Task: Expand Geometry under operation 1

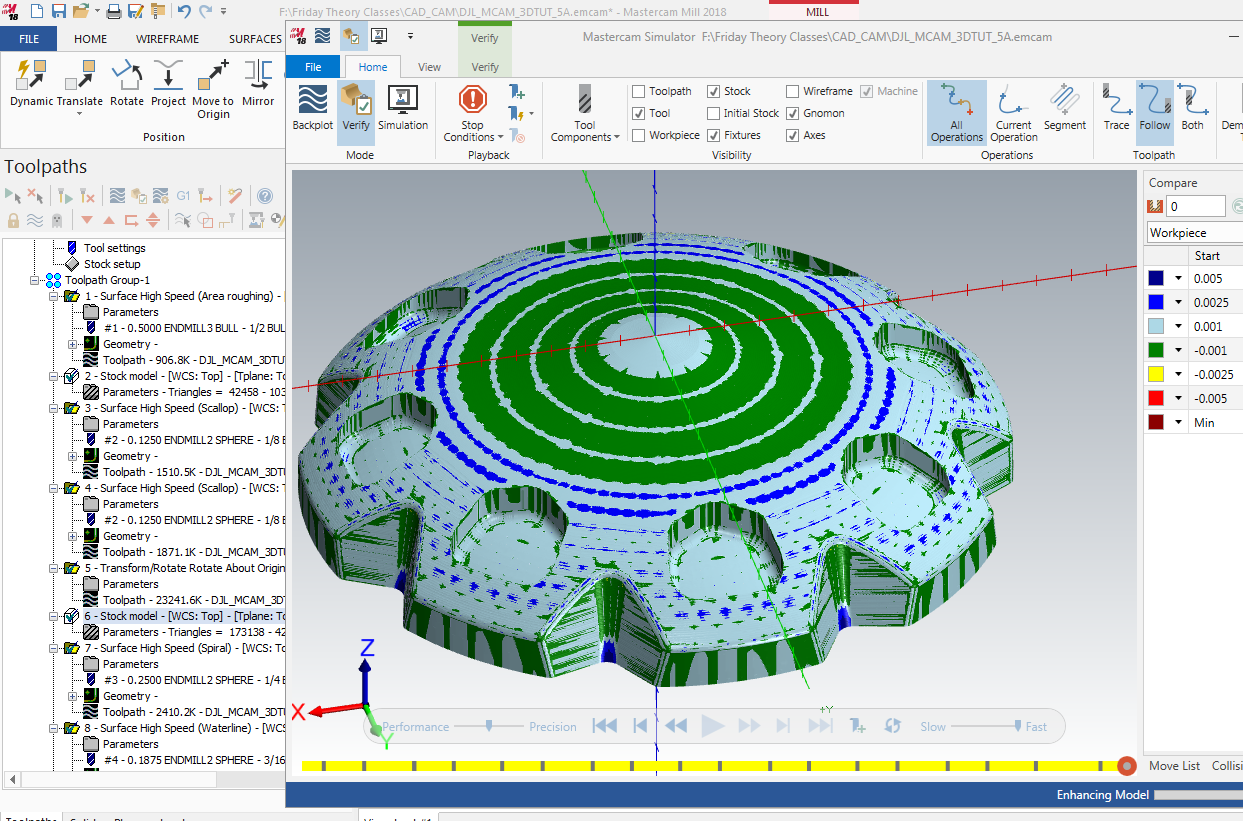Action: click(x=72, y=344)
